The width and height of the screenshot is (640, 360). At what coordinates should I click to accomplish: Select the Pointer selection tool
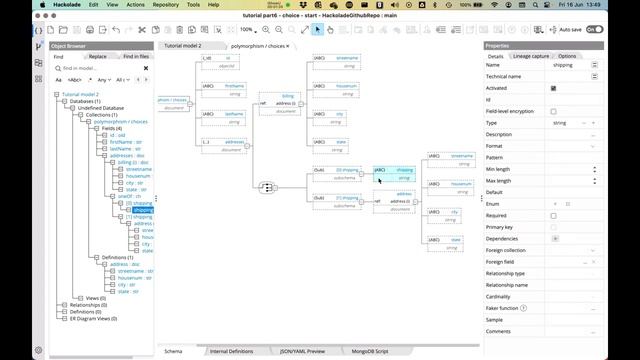[318, 30]
